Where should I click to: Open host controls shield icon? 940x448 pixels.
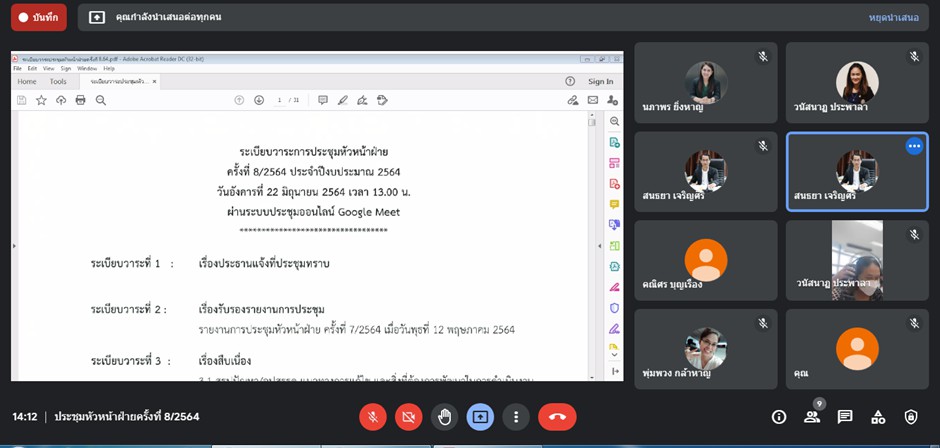[911, 417]
